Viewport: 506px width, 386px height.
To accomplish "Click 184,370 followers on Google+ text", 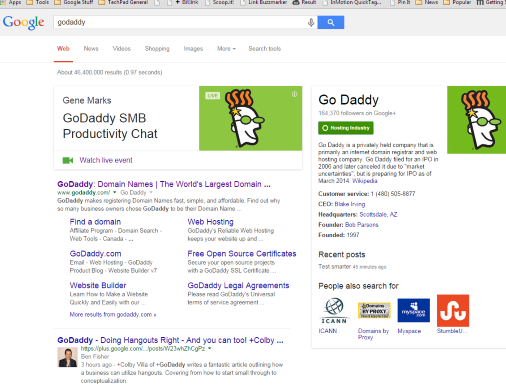I will (357, 113).
